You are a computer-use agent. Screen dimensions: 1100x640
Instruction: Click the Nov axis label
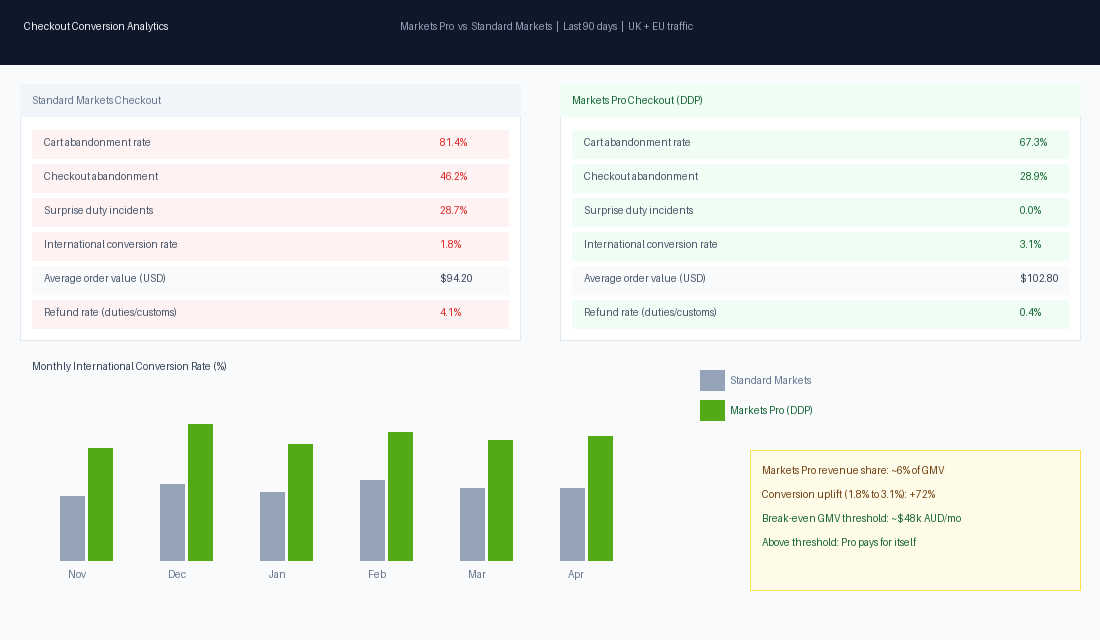(77, 574)
